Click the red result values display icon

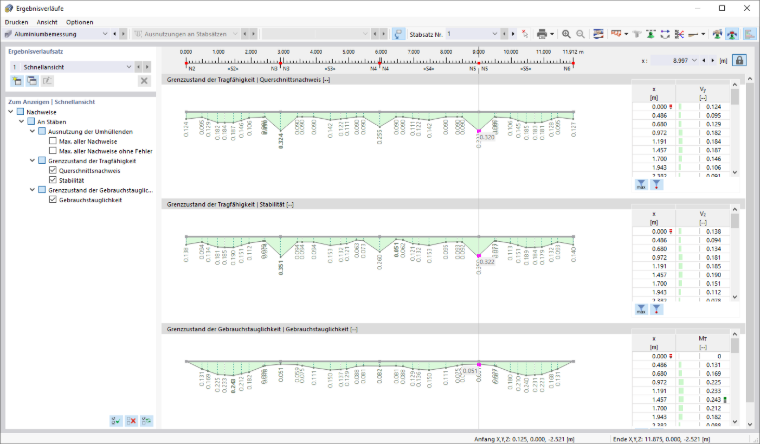click(616, 34)
